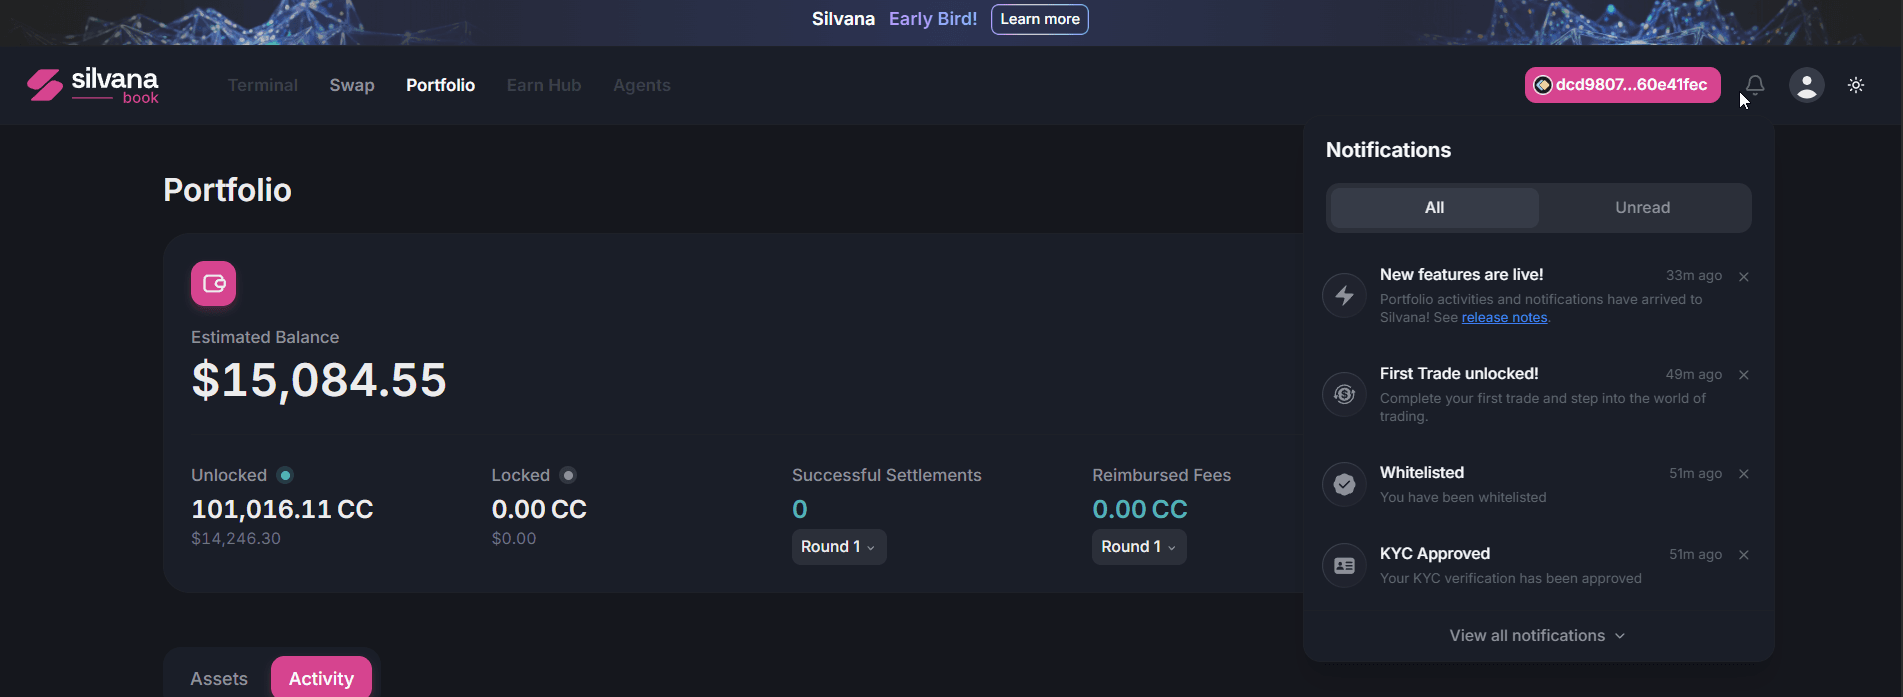Expand View all notifications
The width and height of the screenshot is (1903, 697).
point(1537,636)
